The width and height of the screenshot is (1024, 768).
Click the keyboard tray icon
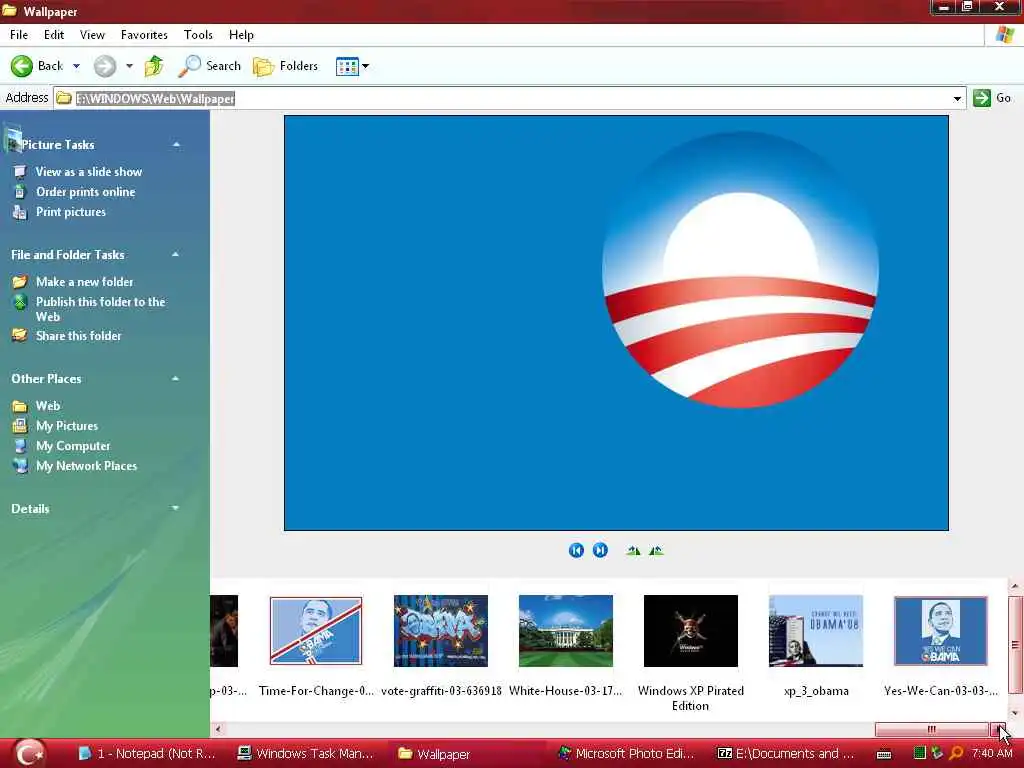[884, 755]
